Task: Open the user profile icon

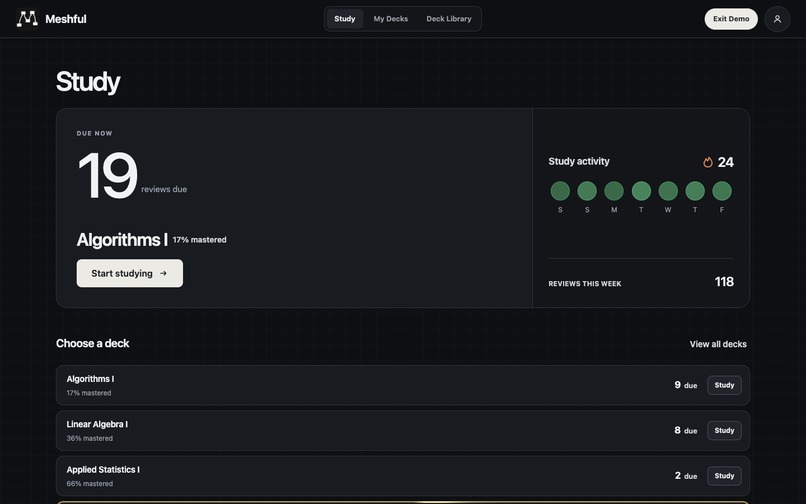Action: (x=777, y=19)
